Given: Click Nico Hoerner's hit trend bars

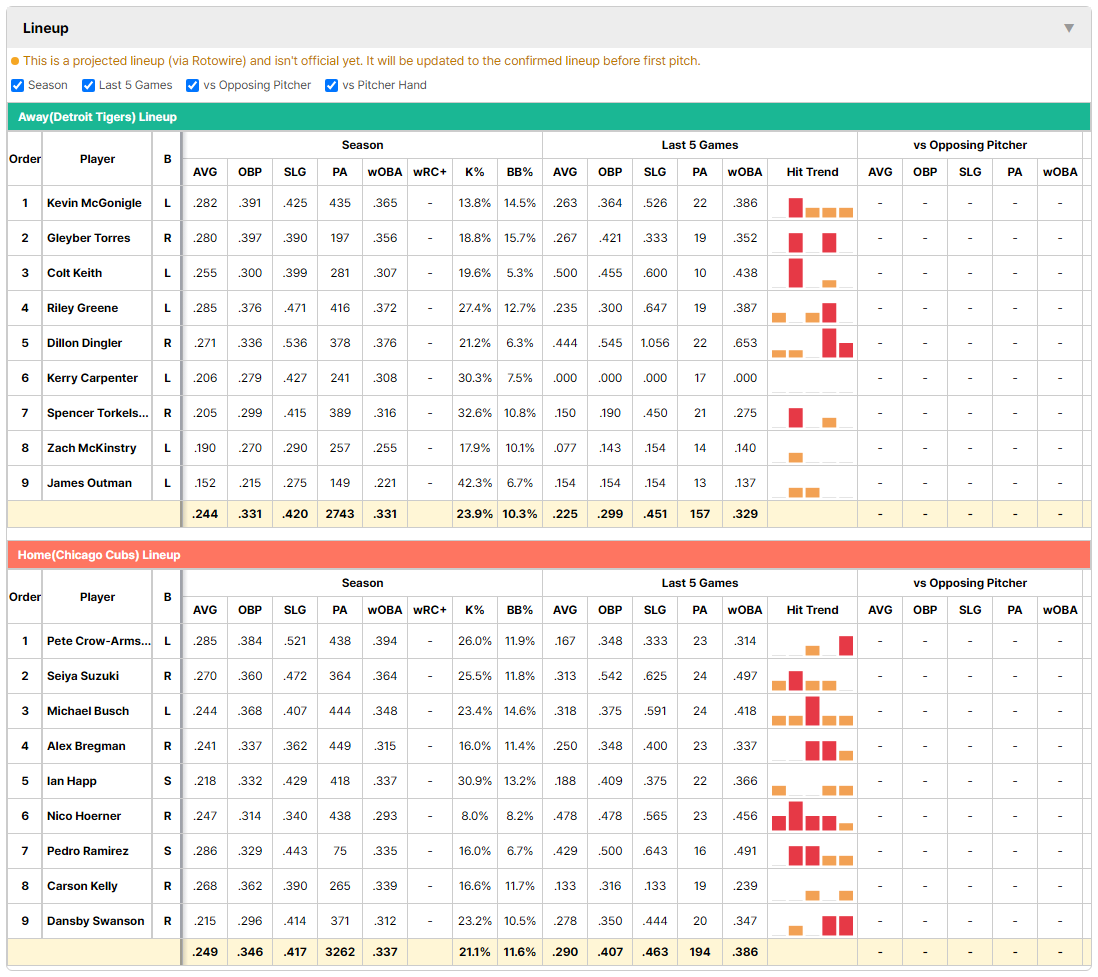Looking at the screenshot, I should [x=812, y=816].
